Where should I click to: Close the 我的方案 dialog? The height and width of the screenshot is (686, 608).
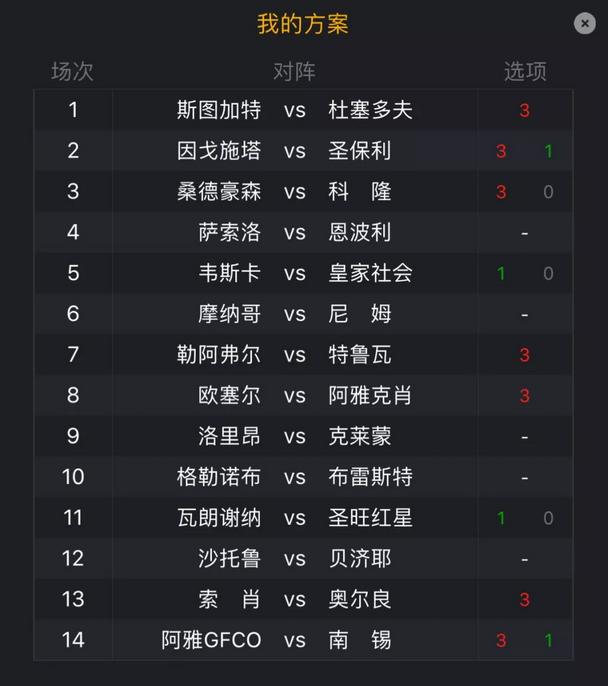click(584, 23)
